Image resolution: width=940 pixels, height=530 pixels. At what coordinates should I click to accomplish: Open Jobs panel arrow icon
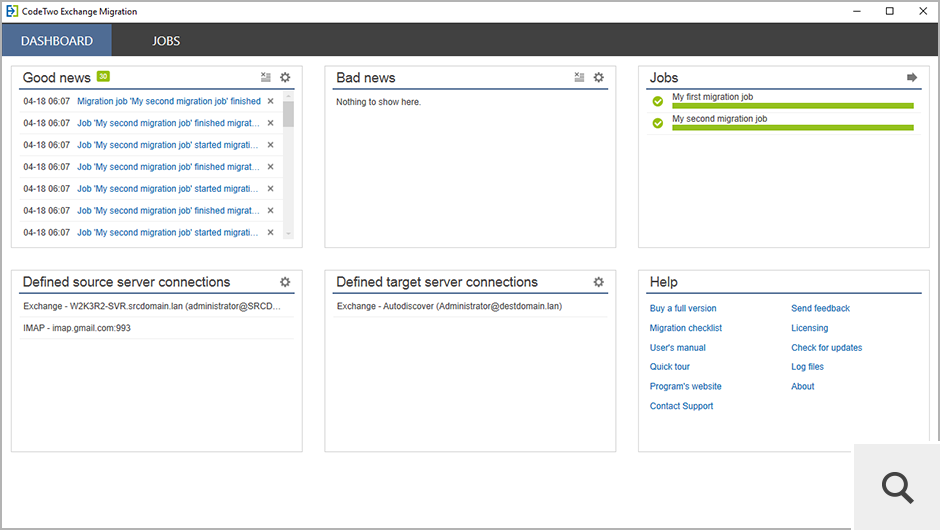[x=912, y=77]
